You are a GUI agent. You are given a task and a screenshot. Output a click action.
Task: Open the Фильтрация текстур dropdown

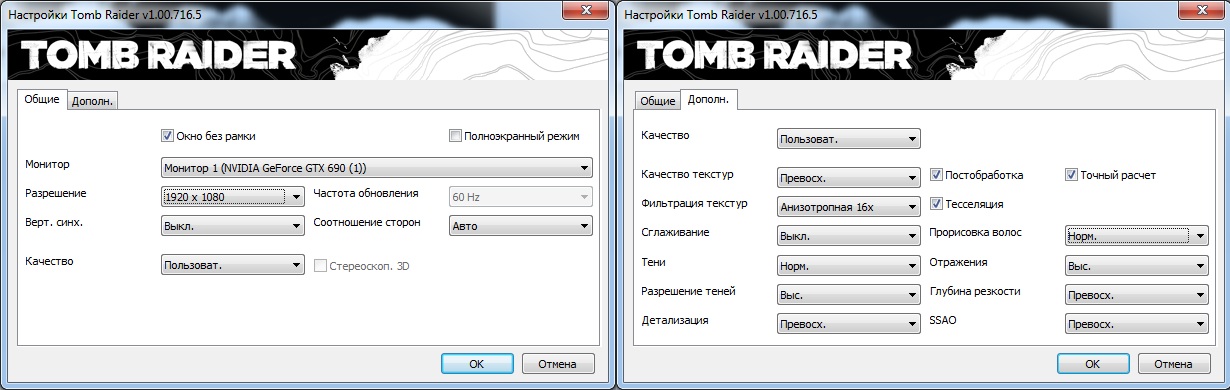(848, 207)
